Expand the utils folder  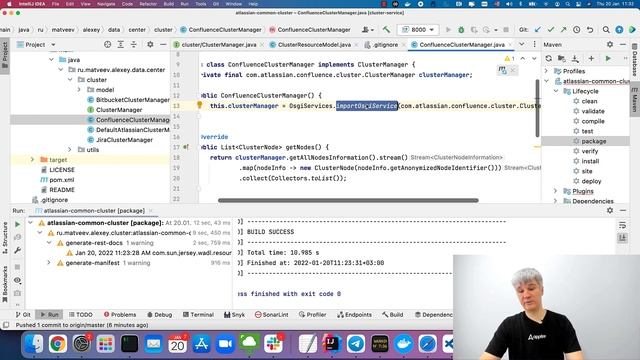[70, 150]
